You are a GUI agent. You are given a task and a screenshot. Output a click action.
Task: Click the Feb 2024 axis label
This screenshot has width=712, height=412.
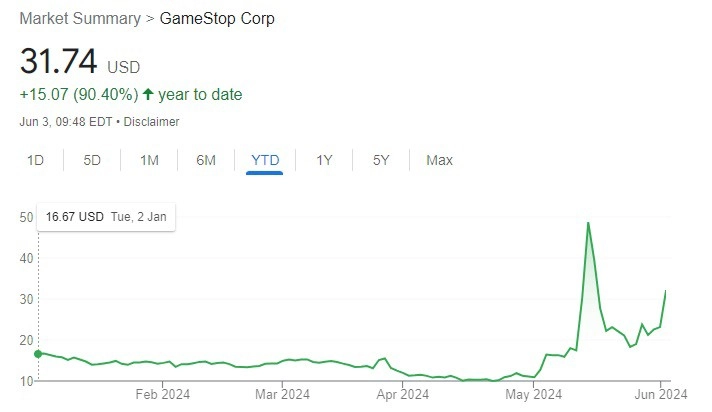point(163,394)
